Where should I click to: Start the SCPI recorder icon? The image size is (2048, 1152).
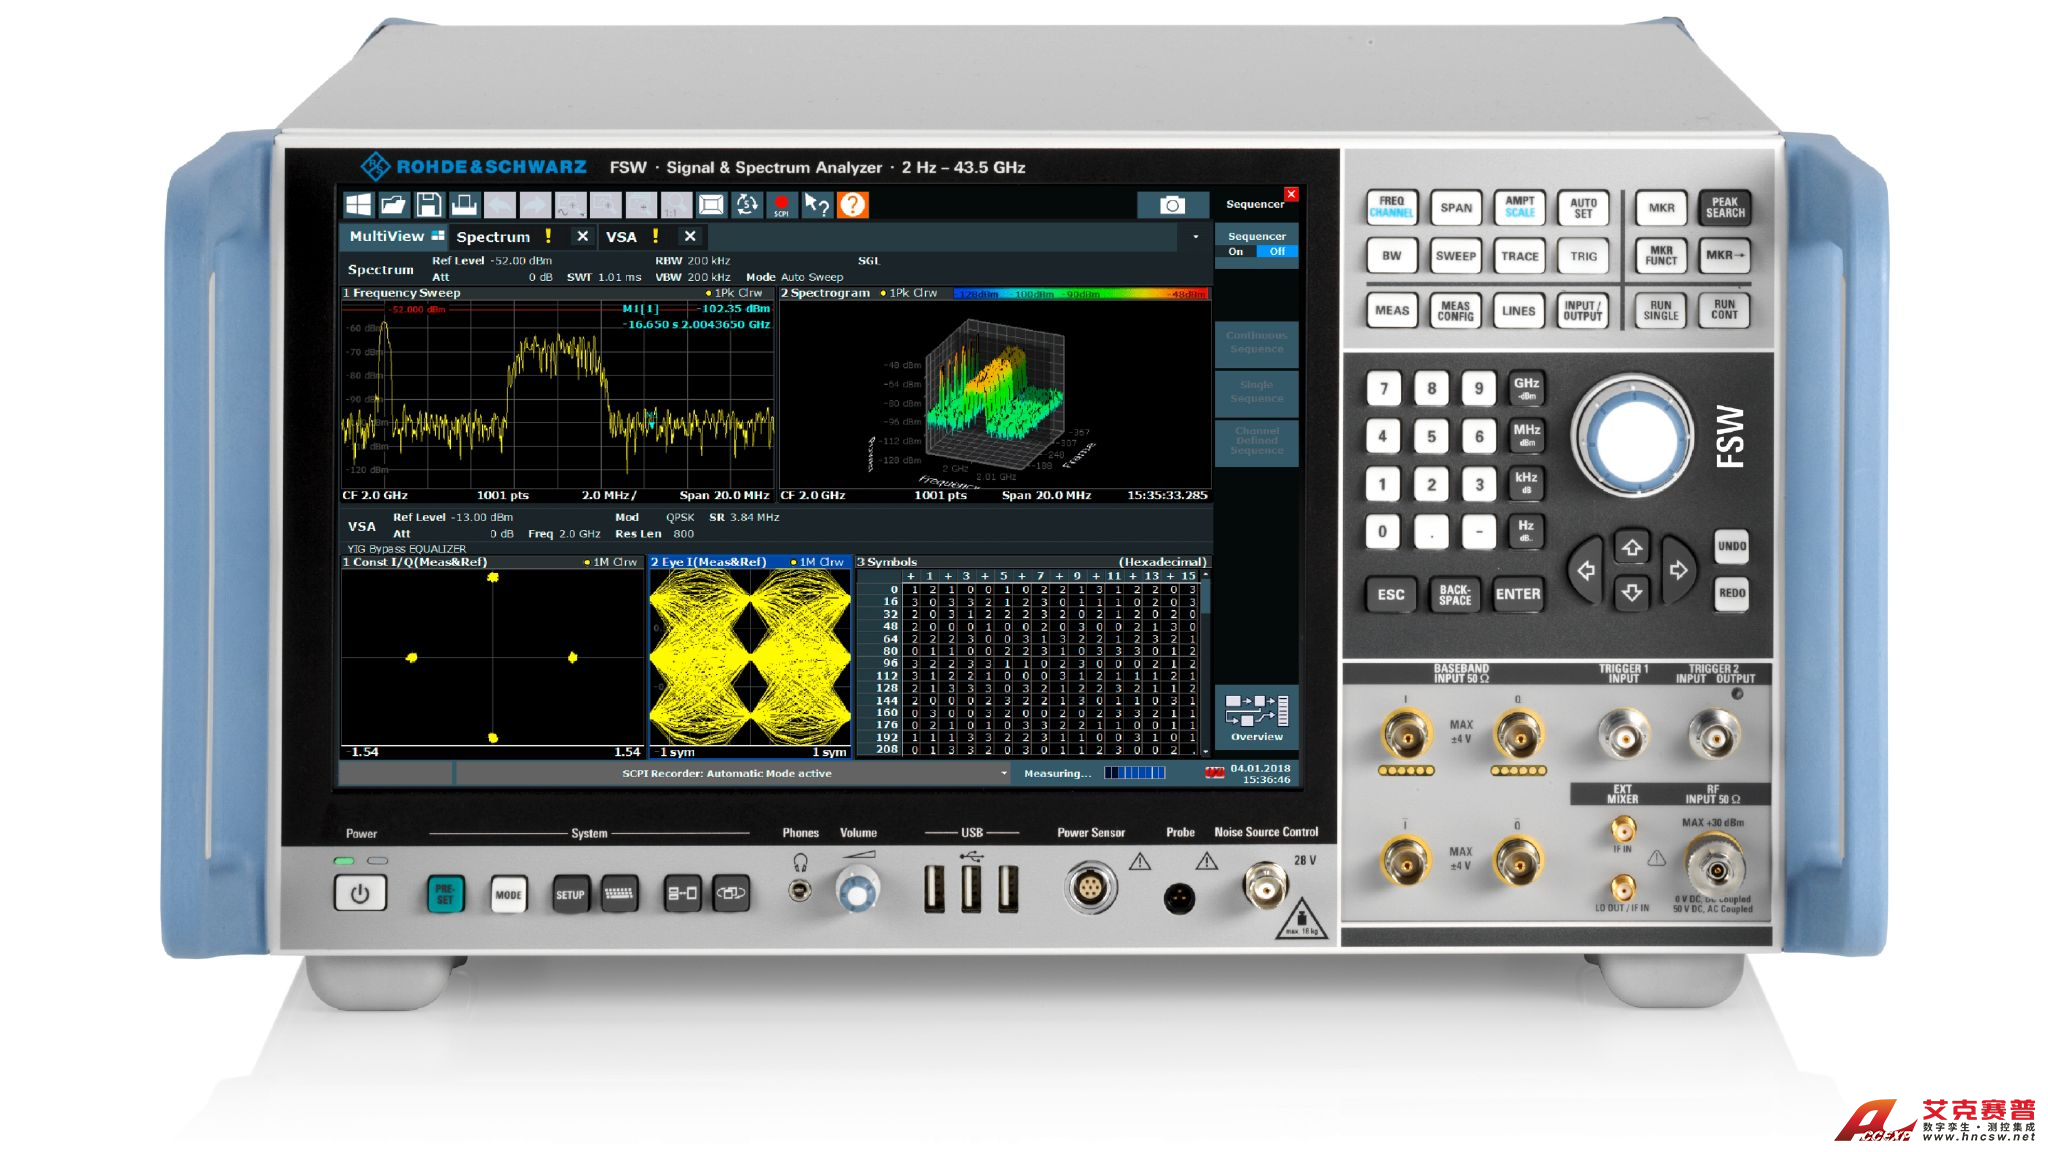(781, 205)
